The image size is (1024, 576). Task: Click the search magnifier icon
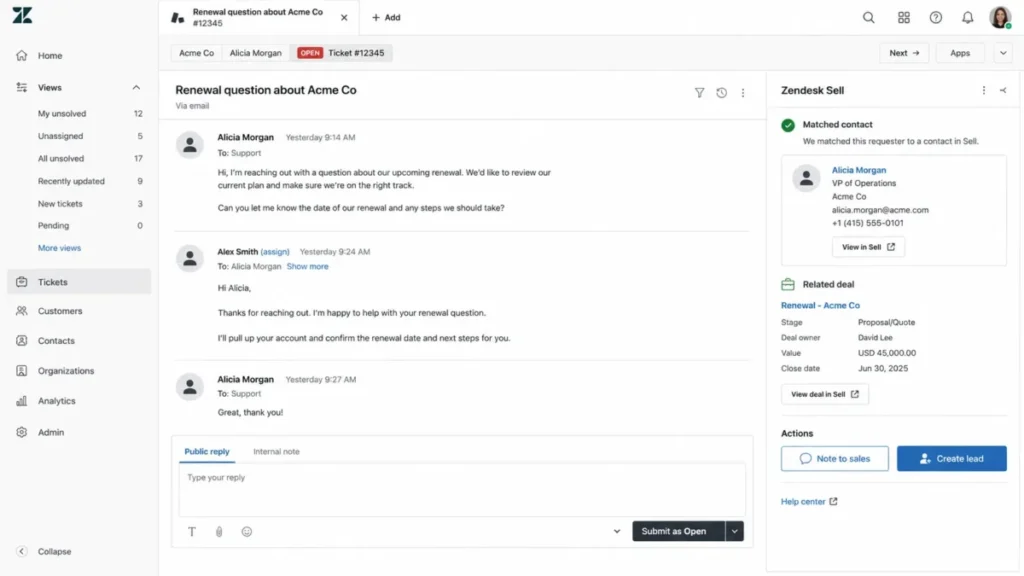(x=869, y=18)
